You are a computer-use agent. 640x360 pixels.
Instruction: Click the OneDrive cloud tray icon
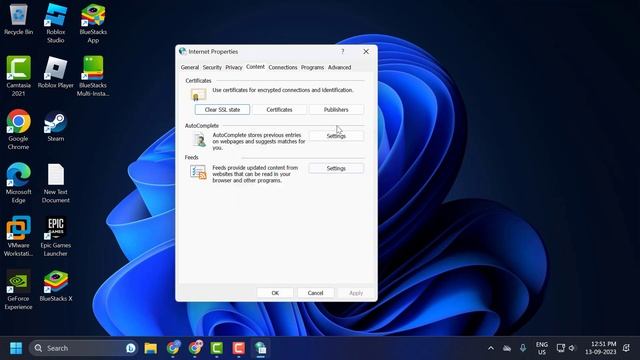coord(507,348)
